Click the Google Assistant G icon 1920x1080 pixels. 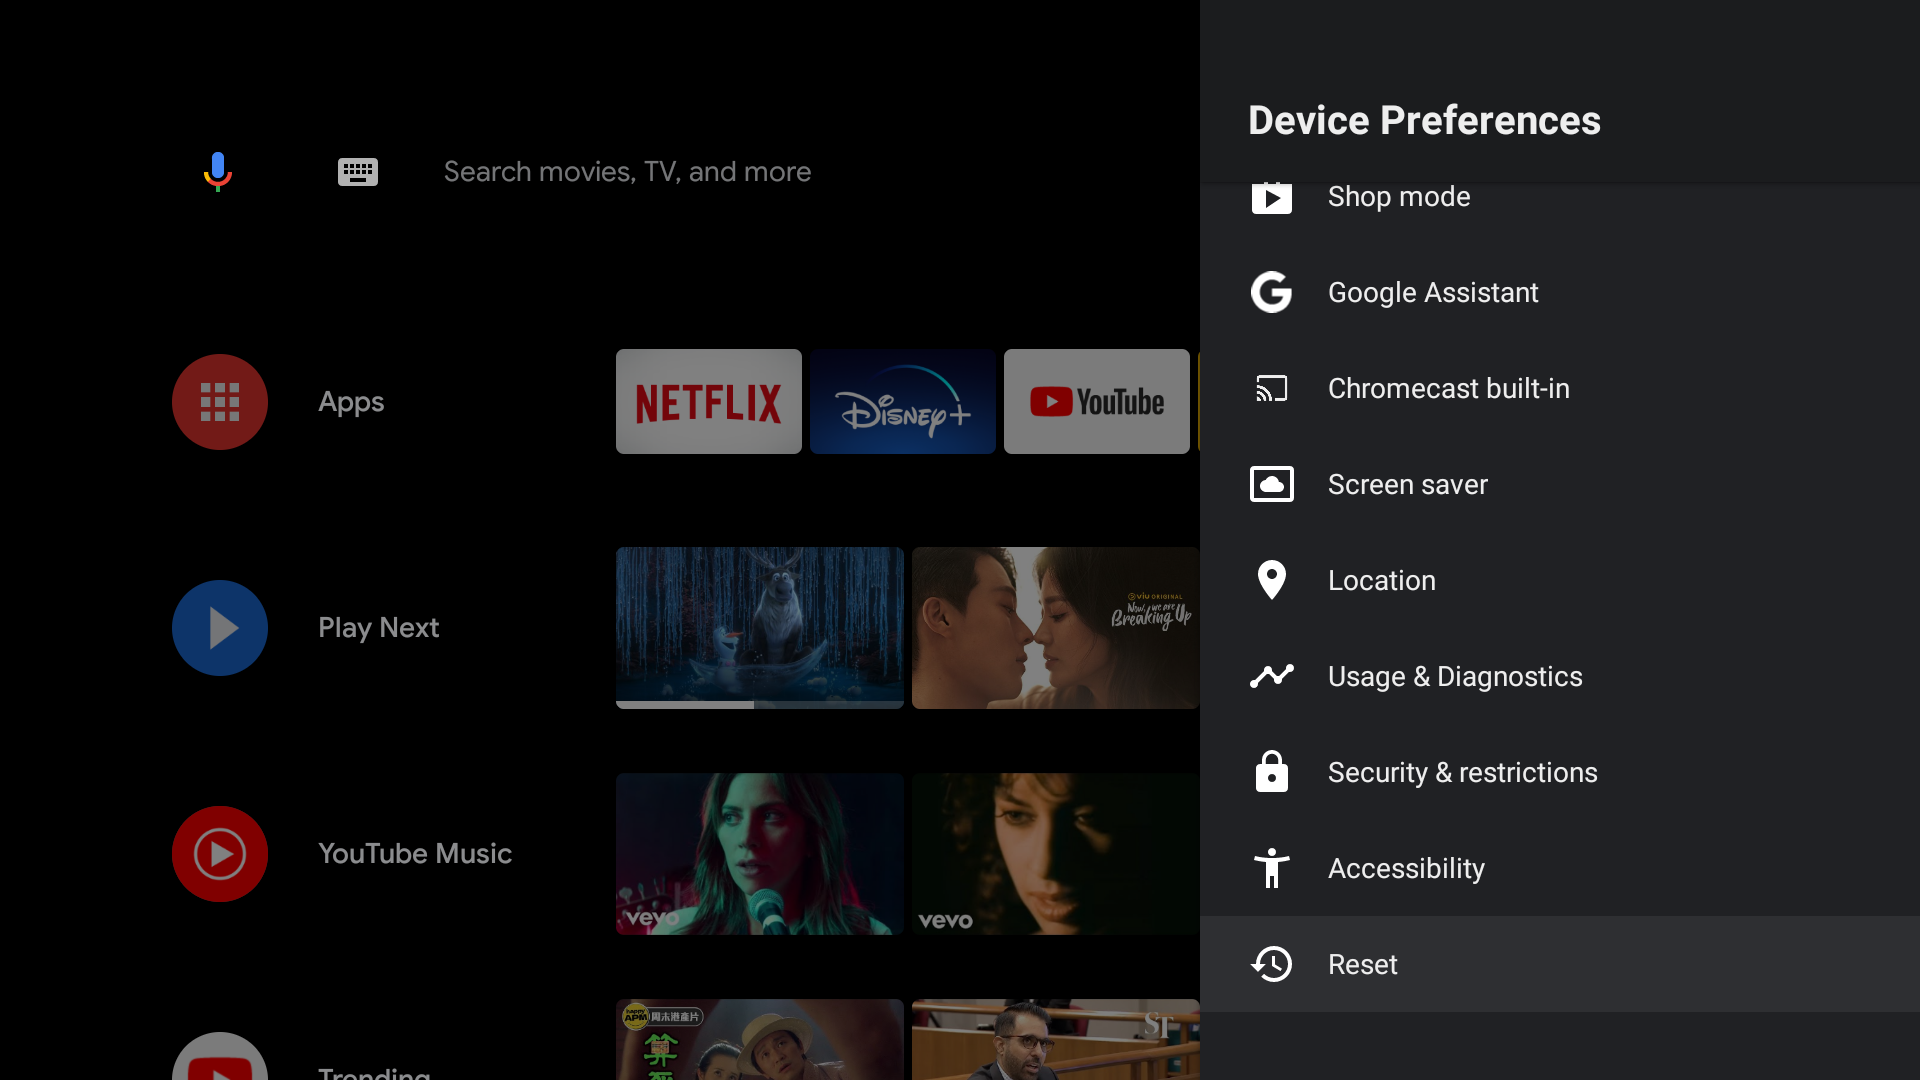tap(1271, 292)
